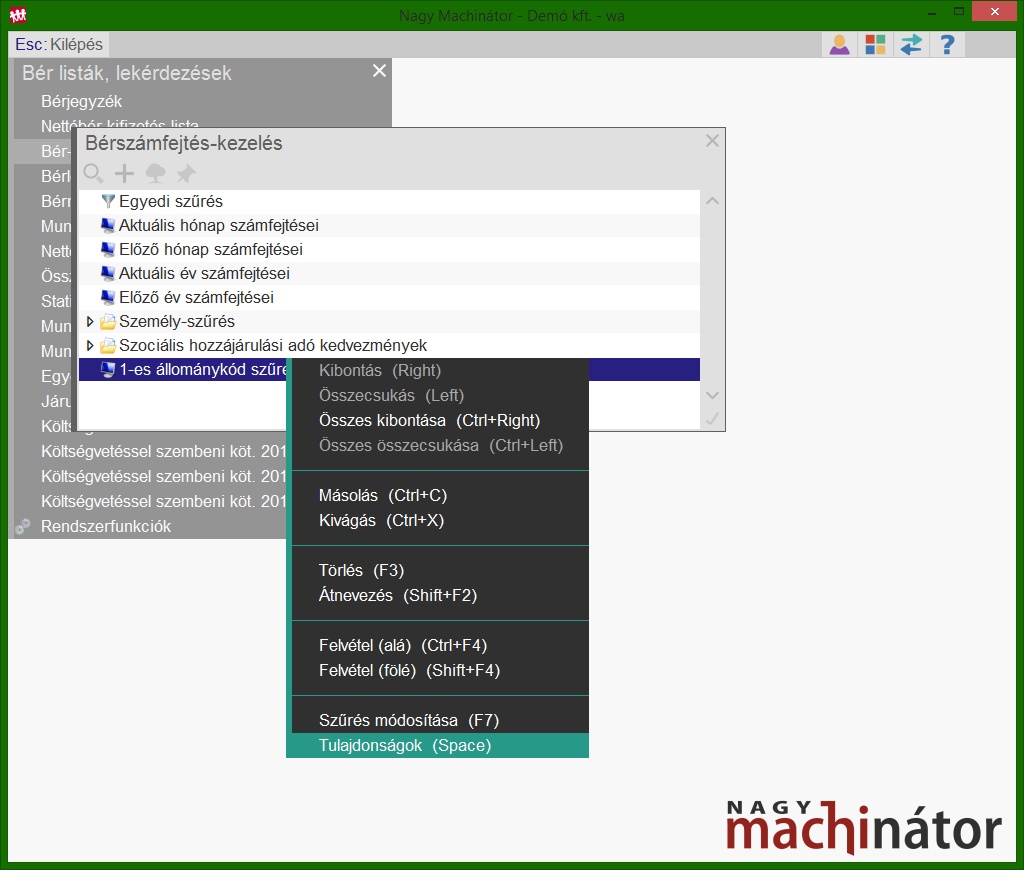Select Egyedi szűrés row
Image resolution: width=1024 pixels, height=870 pixels.
(x=389, y=201)
